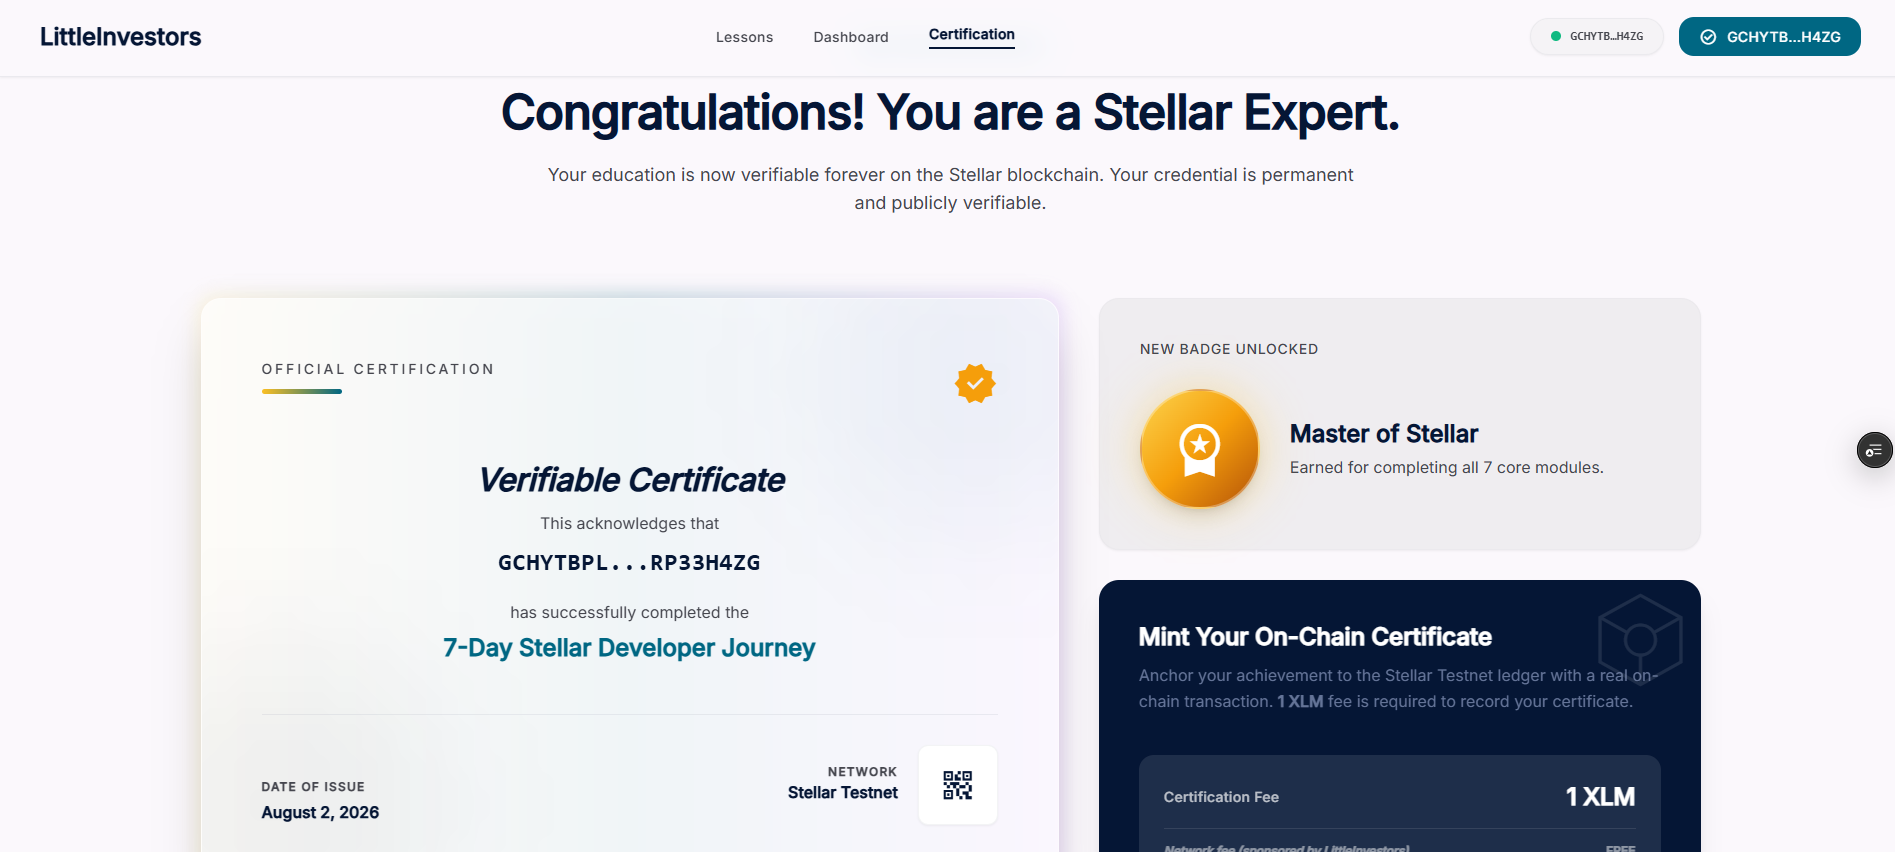Click the cube icon in the Mint card
The height and width of the screenshot is (852, 1895).
pyautogui.click(x=1640, y=640)
